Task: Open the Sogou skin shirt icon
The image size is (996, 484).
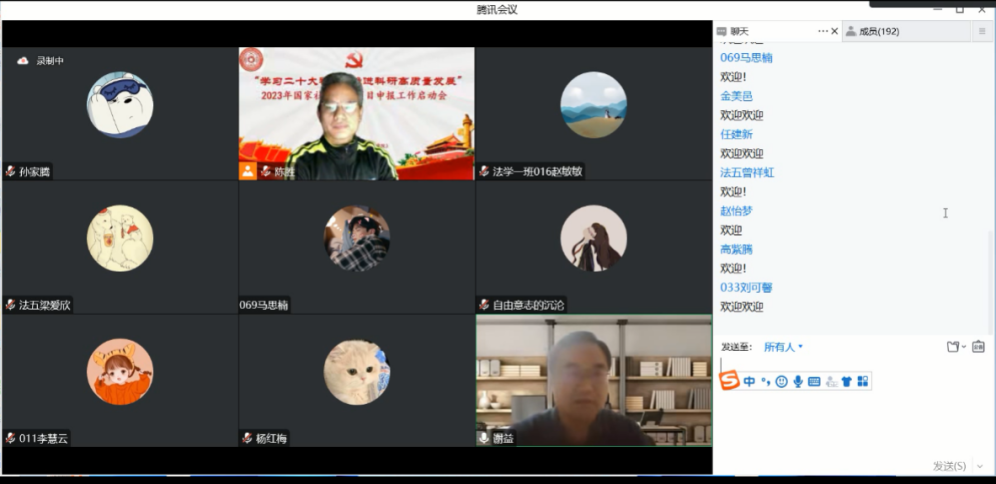Action: (x=846, y=381)
